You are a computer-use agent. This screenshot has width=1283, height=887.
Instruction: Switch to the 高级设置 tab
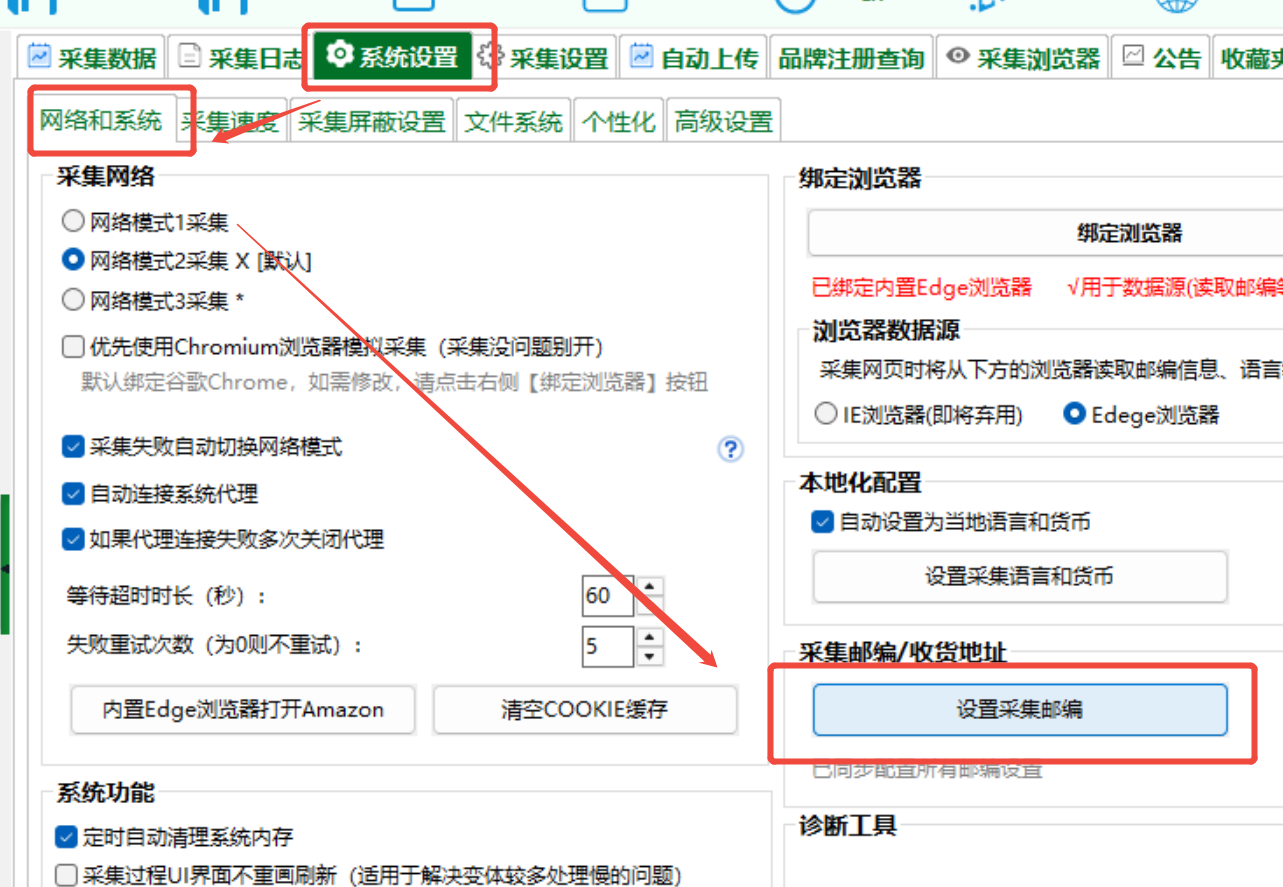click(x=723, y=123)
